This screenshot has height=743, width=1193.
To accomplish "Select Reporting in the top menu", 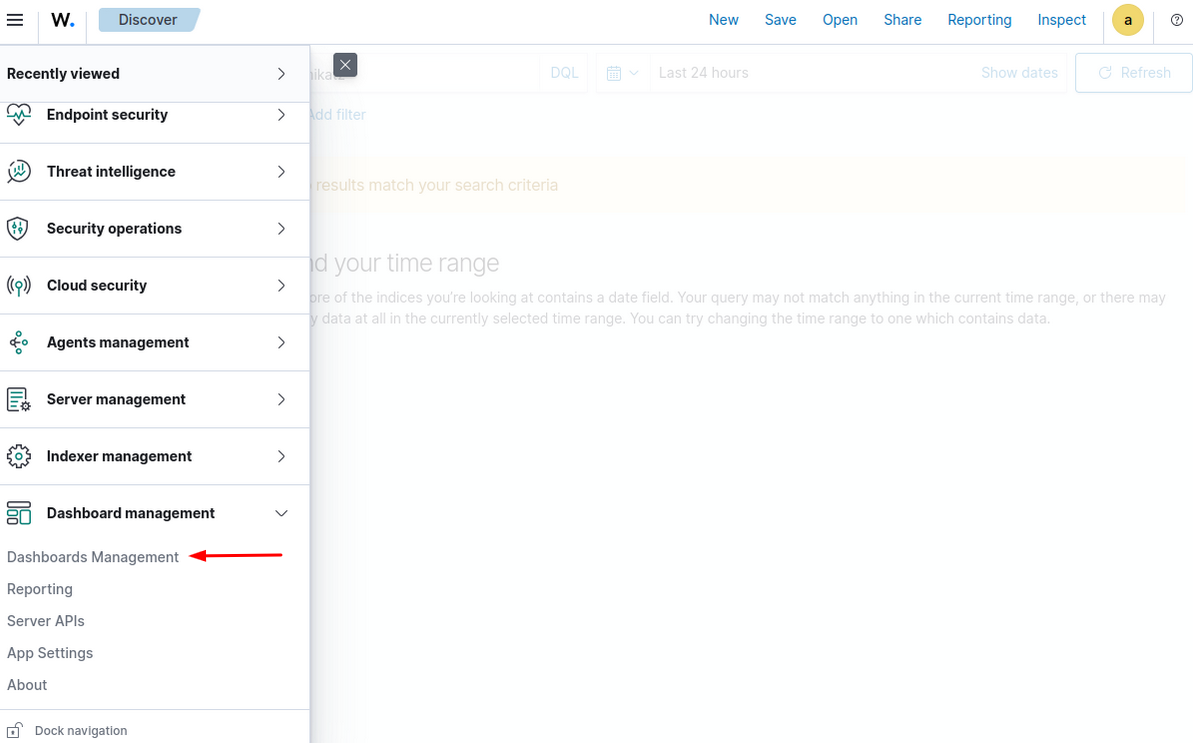I will coord(979,20).
